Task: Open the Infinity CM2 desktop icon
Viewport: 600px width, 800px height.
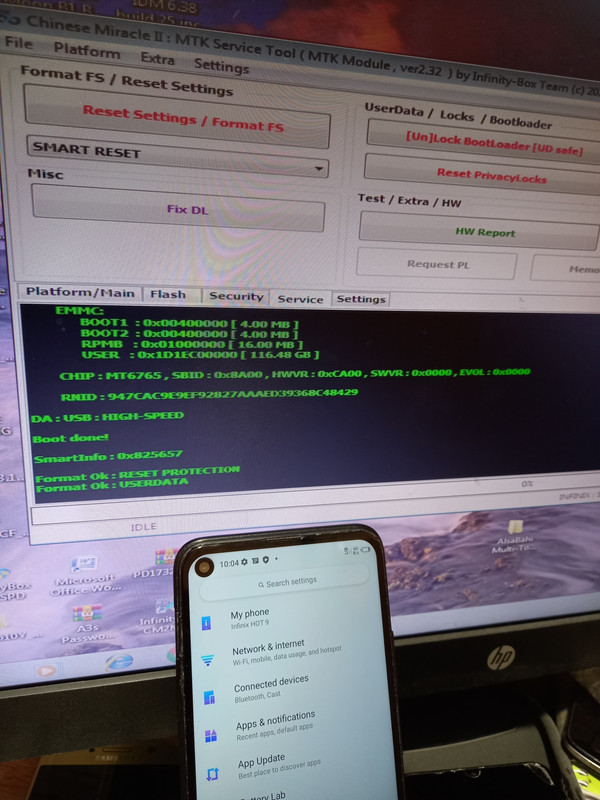Action: 159,616
